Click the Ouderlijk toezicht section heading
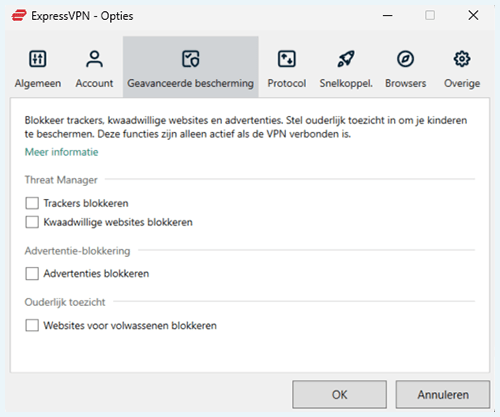Image resolution: width=500 pixels, height=417 pixels. 65,302
